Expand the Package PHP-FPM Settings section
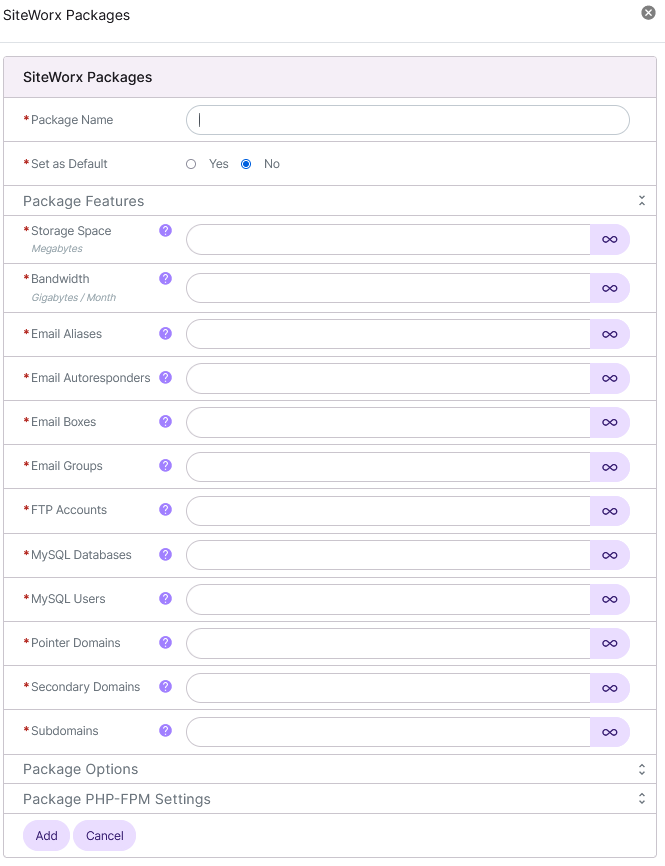 pos(642,798)
